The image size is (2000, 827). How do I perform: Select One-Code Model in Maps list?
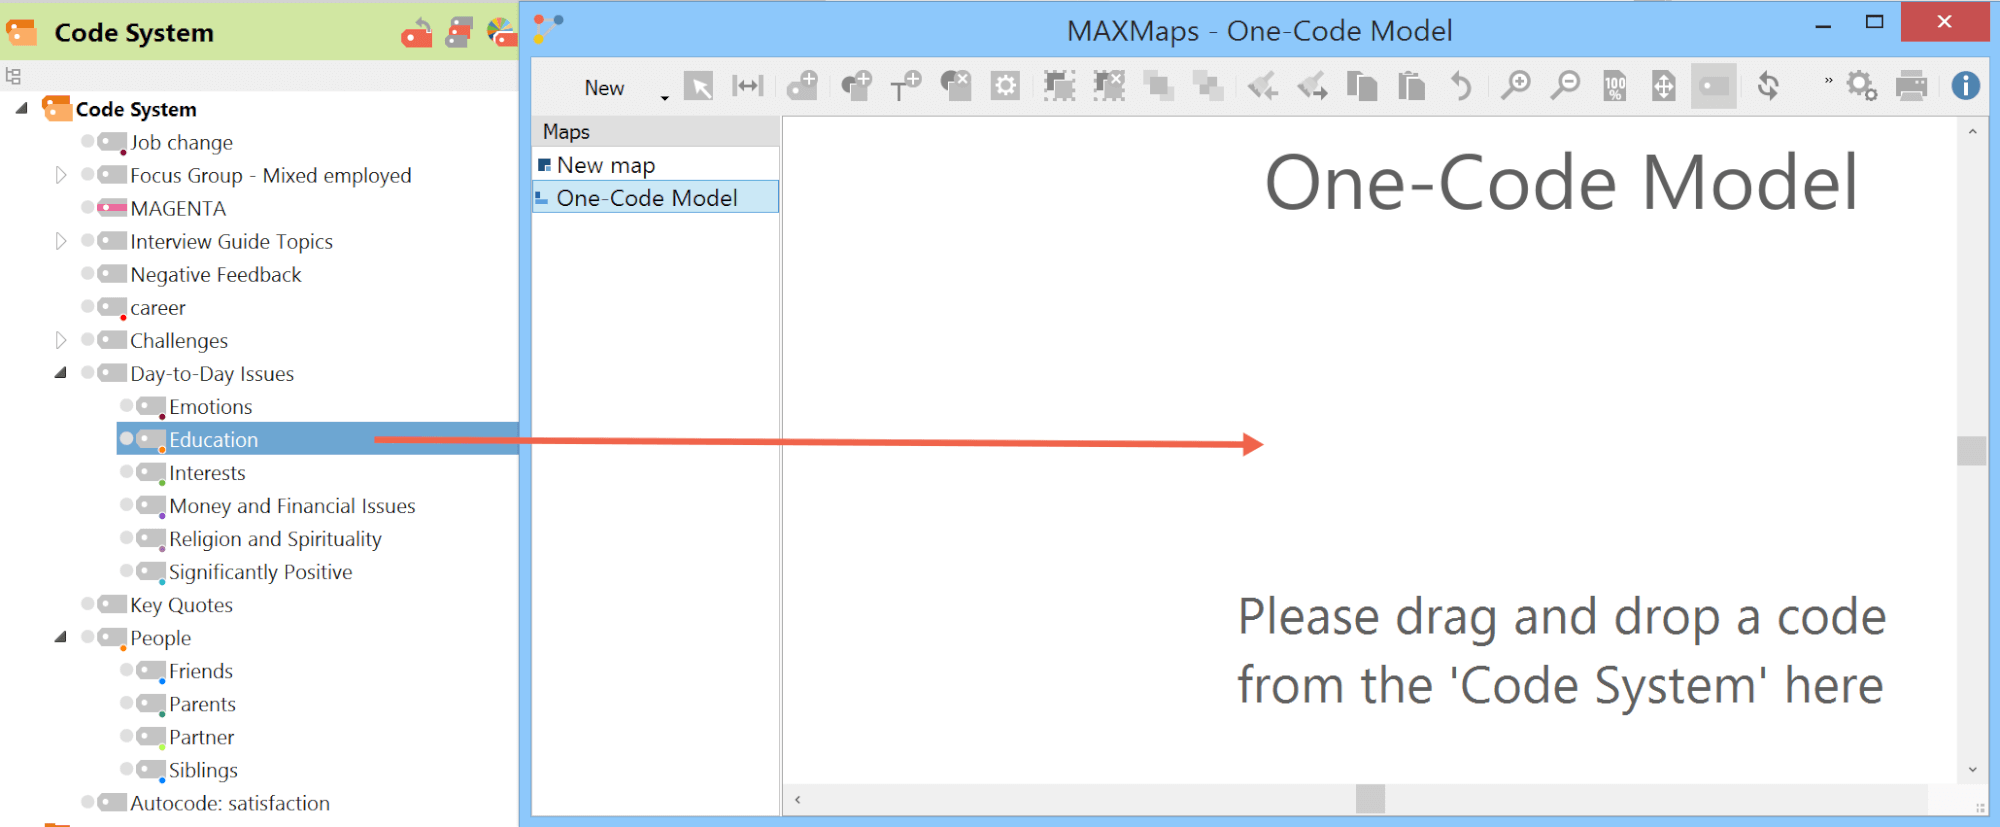click(x=655, y=198)
